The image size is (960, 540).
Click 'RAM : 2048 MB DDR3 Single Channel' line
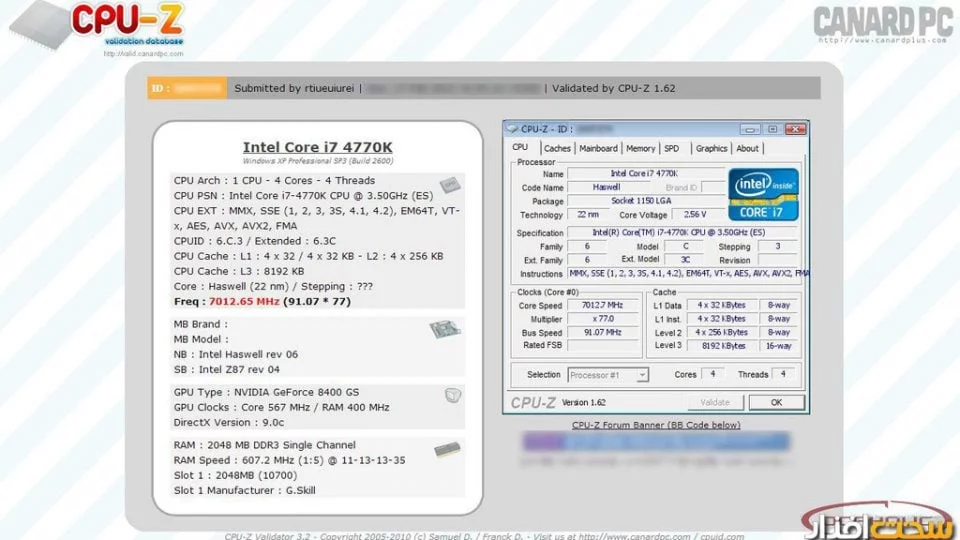(264, 445)
